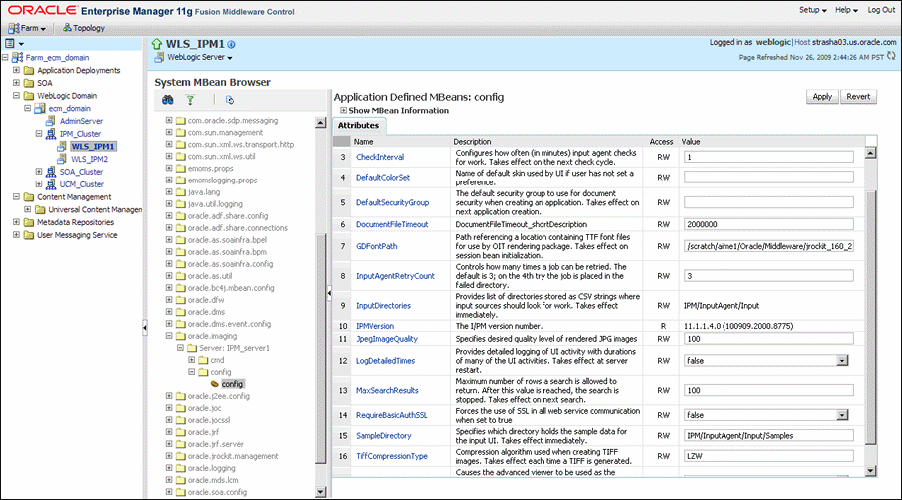The image size is (902, 500).
Task: Click the WLS_IPM2 server icon
Action: [62, 159]
